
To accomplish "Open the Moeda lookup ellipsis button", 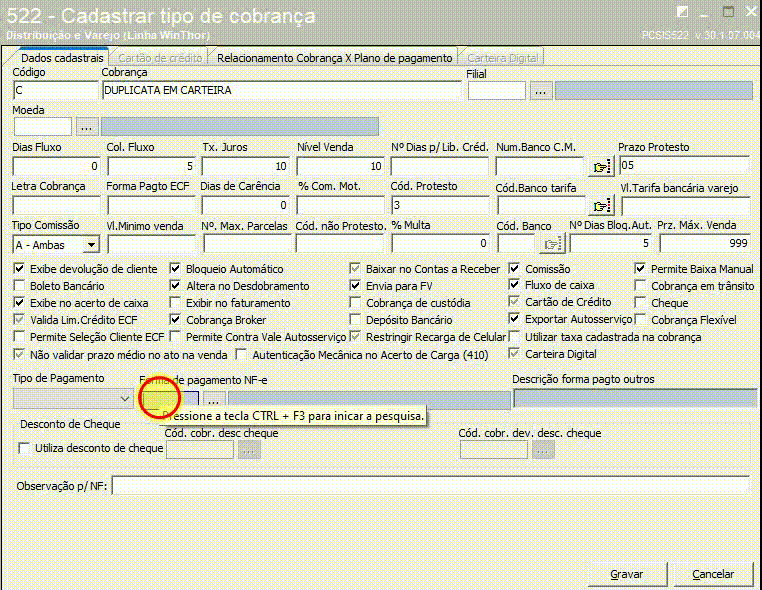I will (x=87, y=127).
